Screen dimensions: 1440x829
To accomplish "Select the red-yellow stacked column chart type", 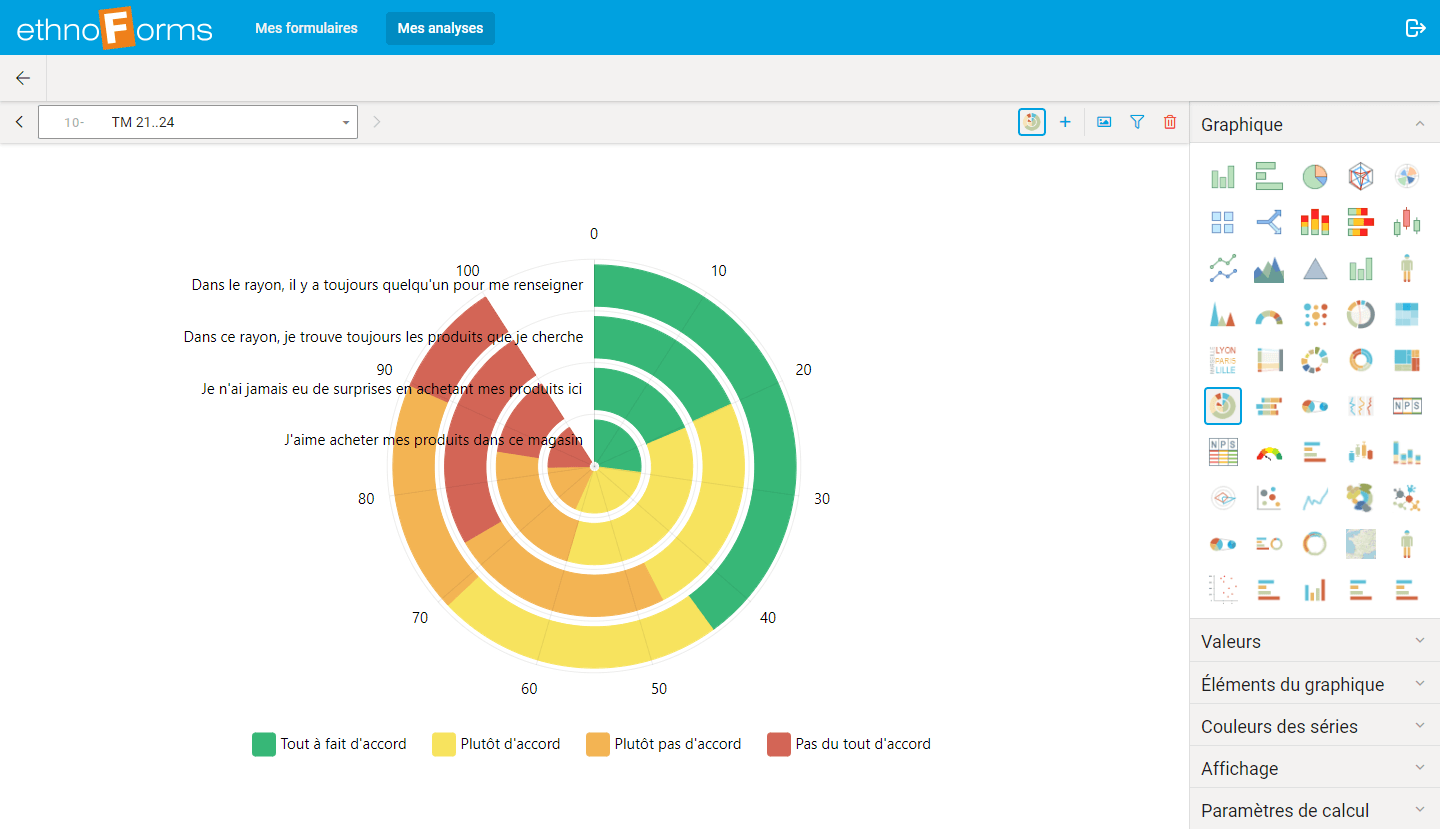I will click(1315, 222).
